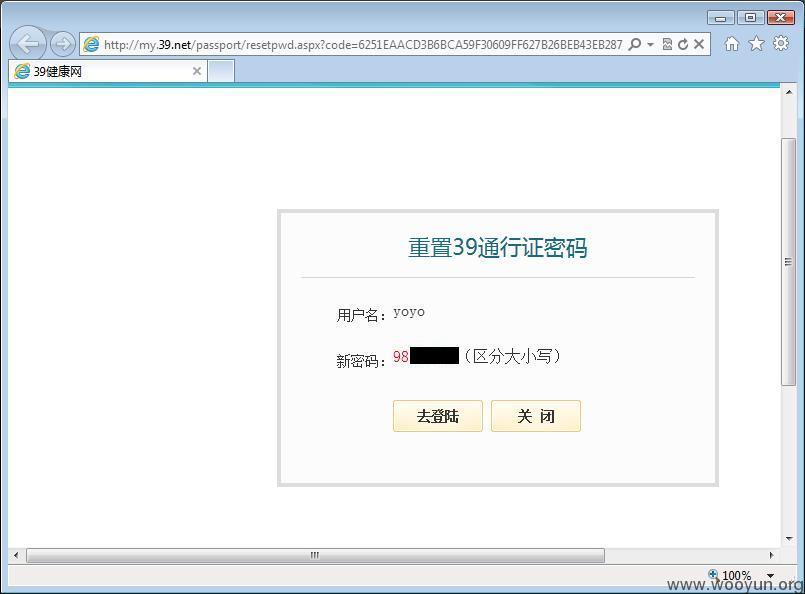This screenshot has height=594, width=805.
Task: Open the zoom level dropdown arrow
Action: click(770, 576)
